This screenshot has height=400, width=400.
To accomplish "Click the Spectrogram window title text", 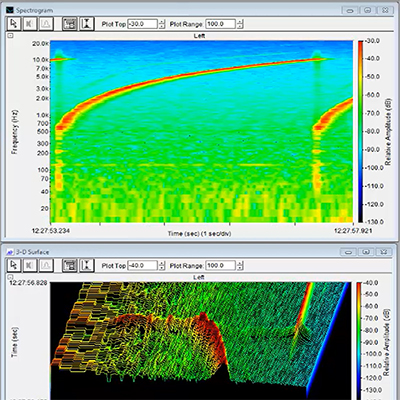I will tap(34, 10).
